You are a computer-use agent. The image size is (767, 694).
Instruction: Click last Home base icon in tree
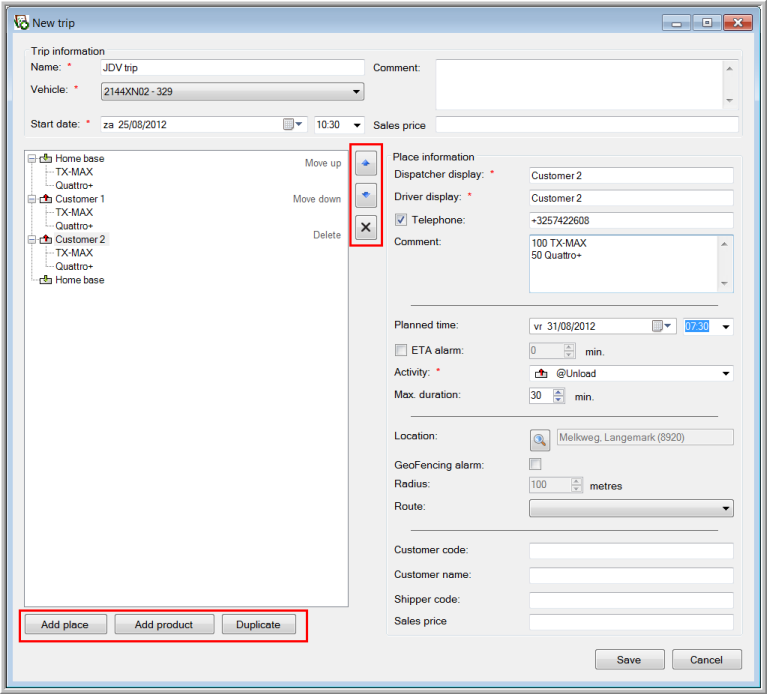tap(46, 280)
